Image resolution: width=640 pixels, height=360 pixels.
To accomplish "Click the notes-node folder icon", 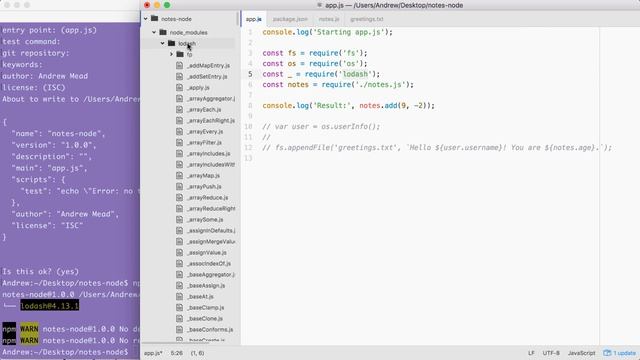I will coord(154,18).
